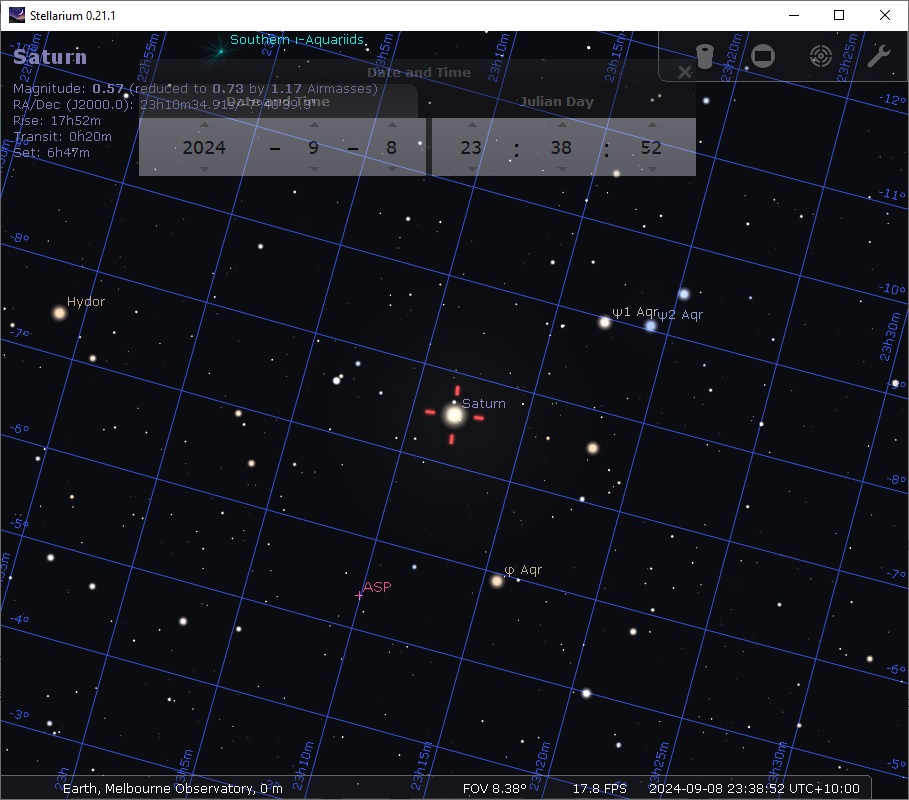
Task: Click the Saturn label next to the planet
Action: click(x=483, y=403)
